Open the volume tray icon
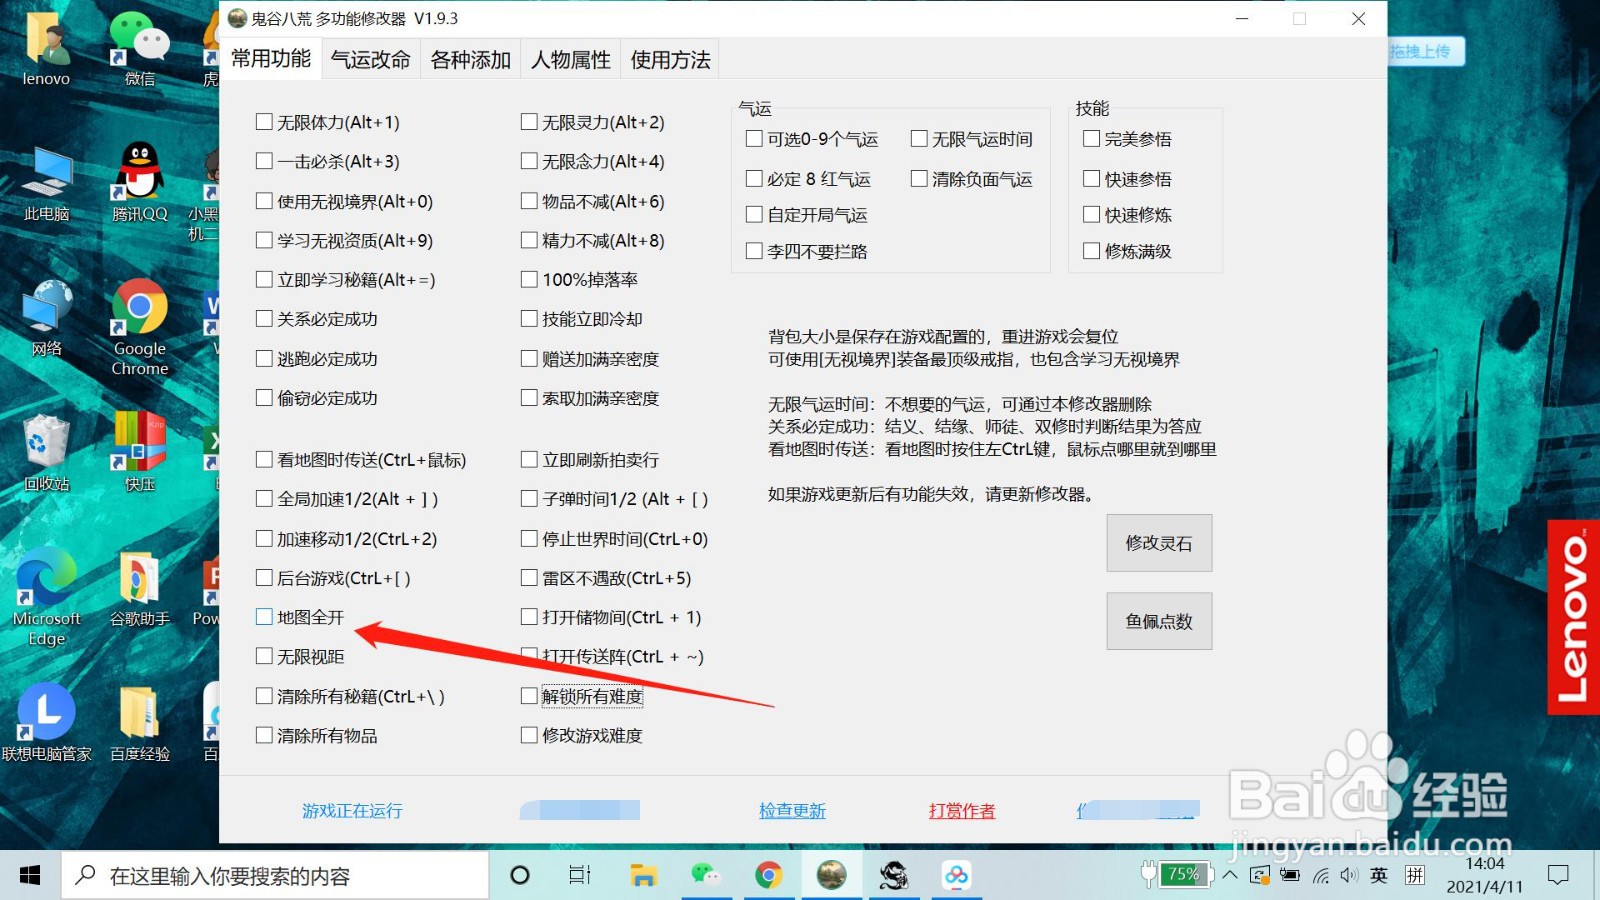Image resolution: width=1600 pixels, height=900 pixels. [x=1349, y=876]
